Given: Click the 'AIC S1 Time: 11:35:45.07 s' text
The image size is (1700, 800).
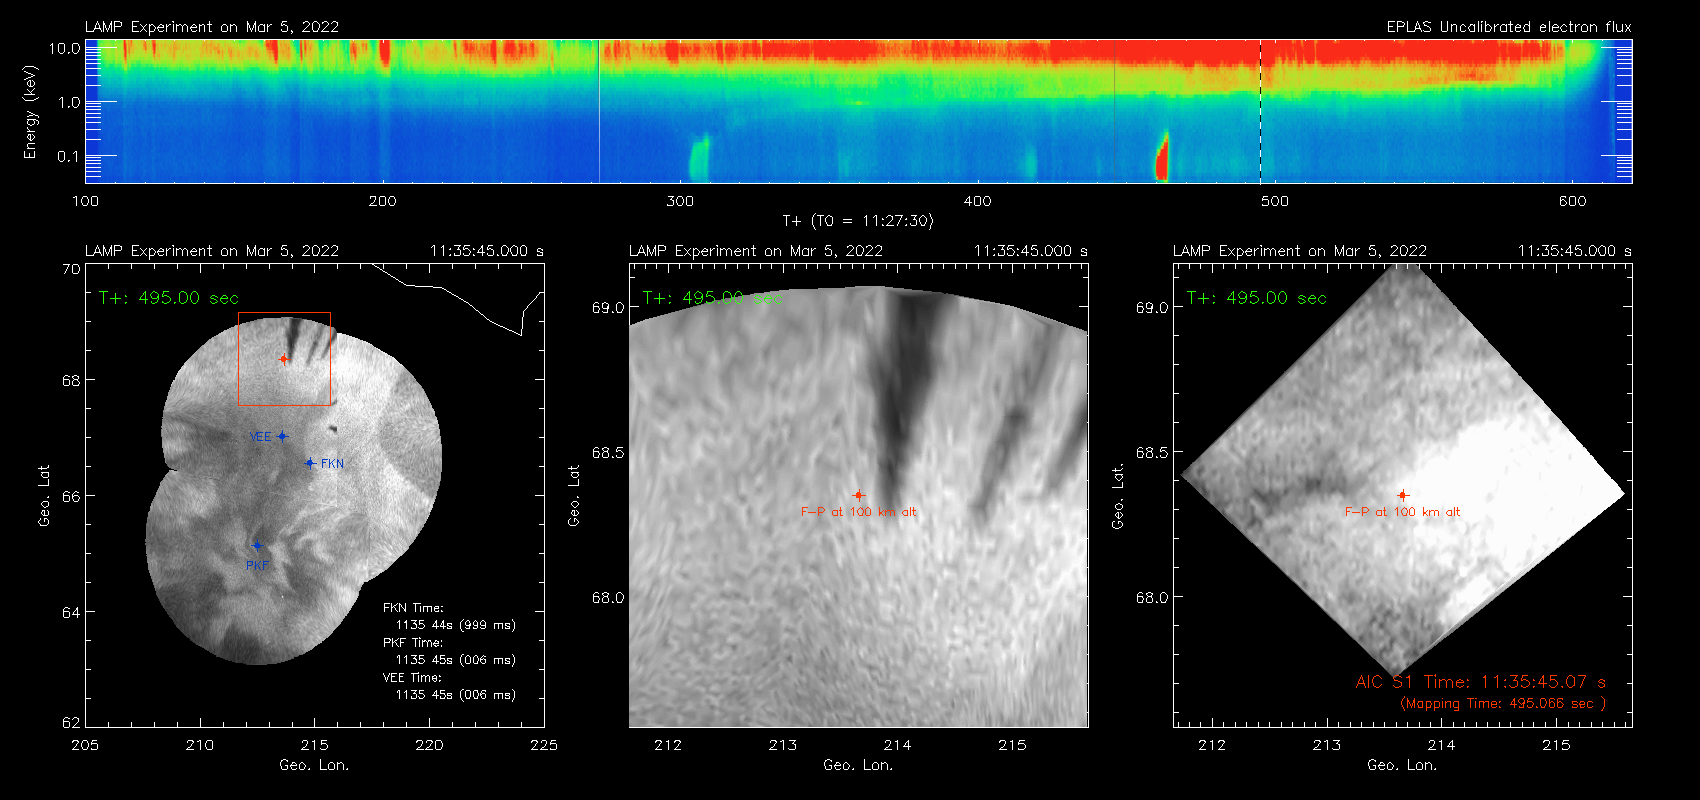Looking at the screenshot, I should tap(1481, 682).
